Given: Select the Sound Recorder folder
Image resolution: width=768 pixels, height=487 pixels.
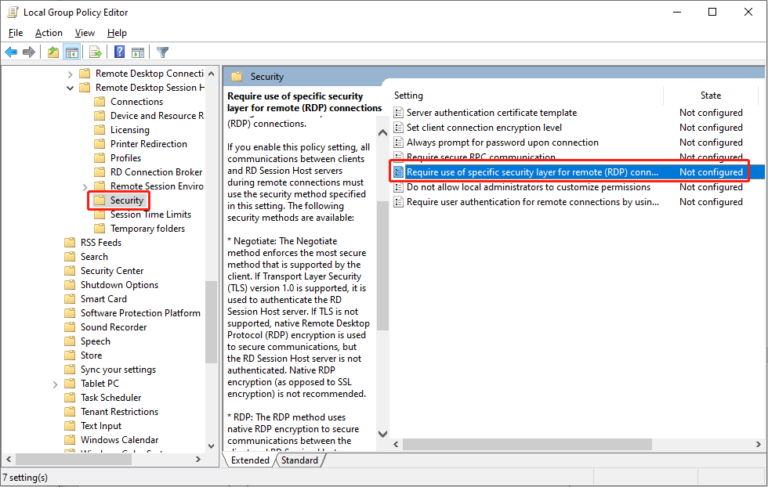Looking at the screenshot, I should [113, 327].
